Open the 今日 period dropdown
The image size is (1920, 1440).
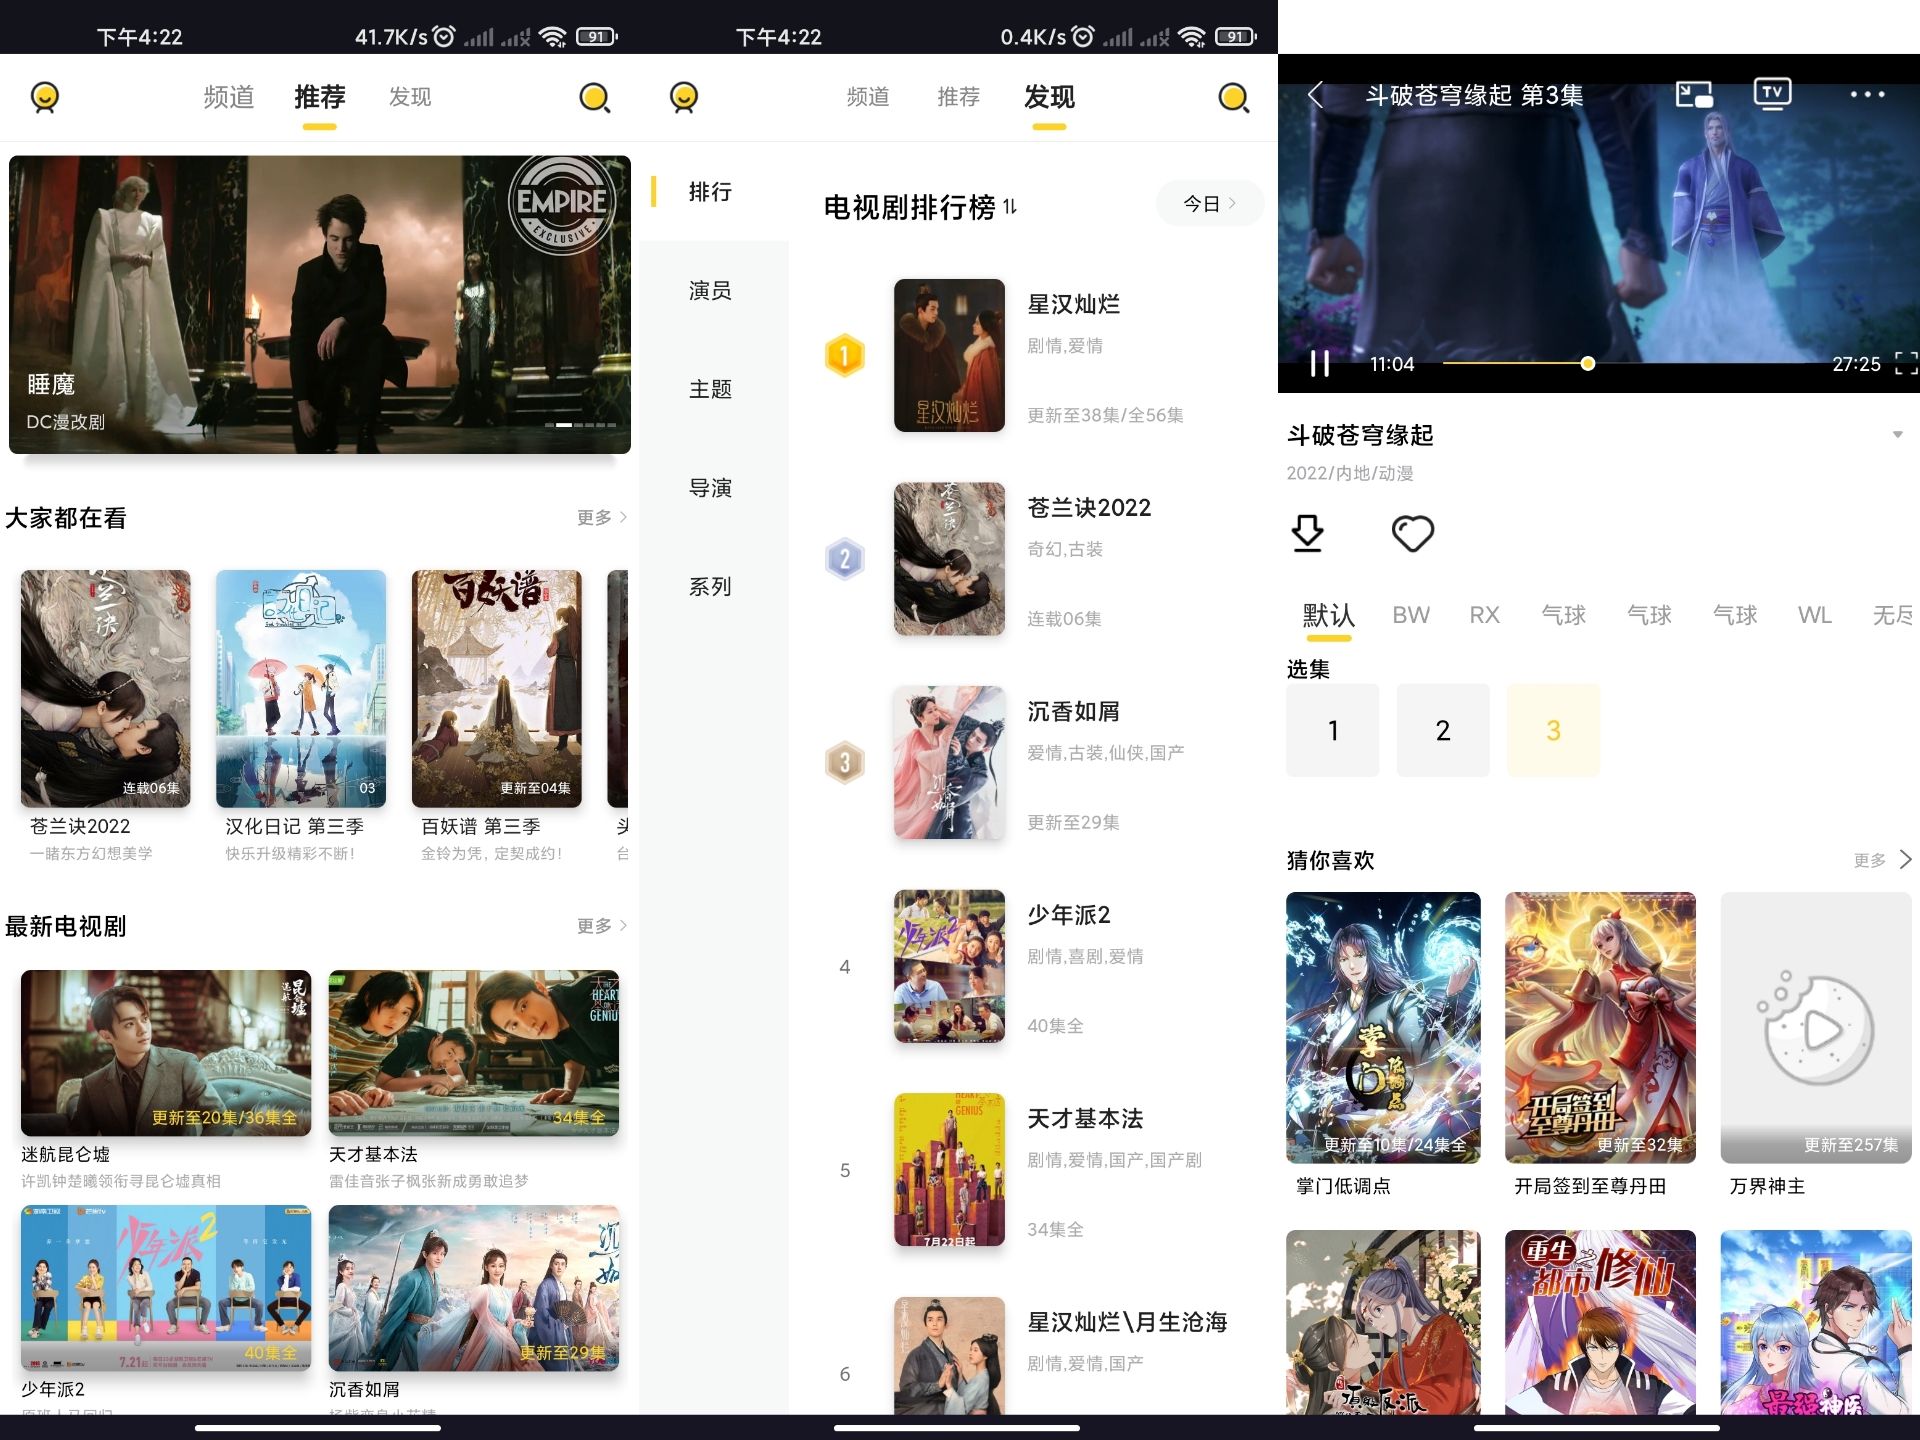pos(1209,204)
